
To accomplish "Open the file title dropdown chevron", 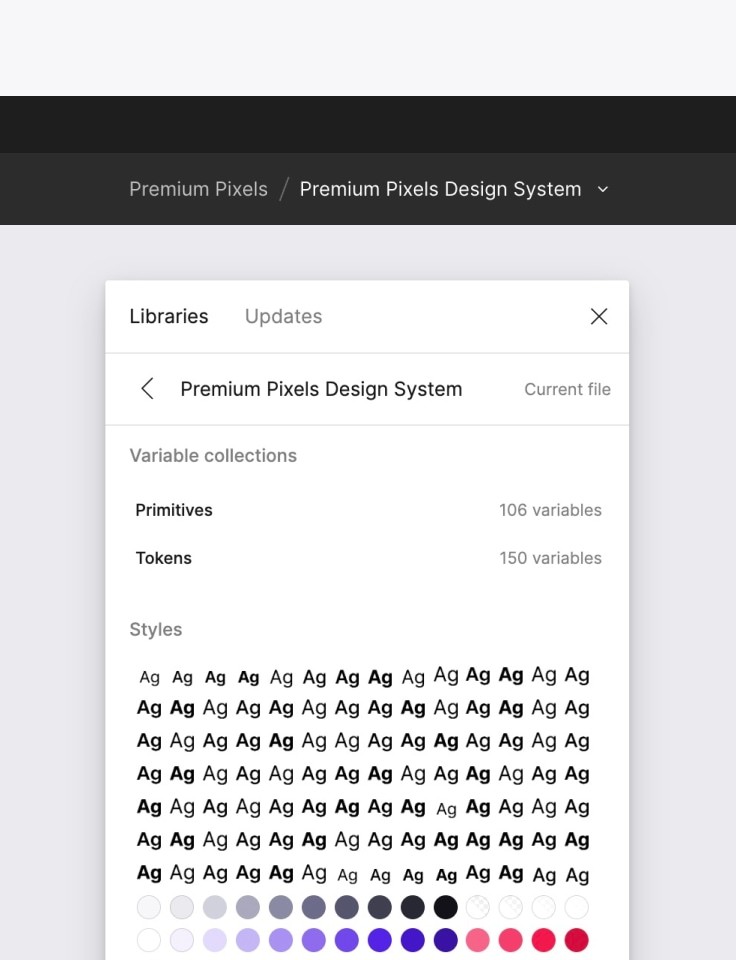I will click(603, 190).
